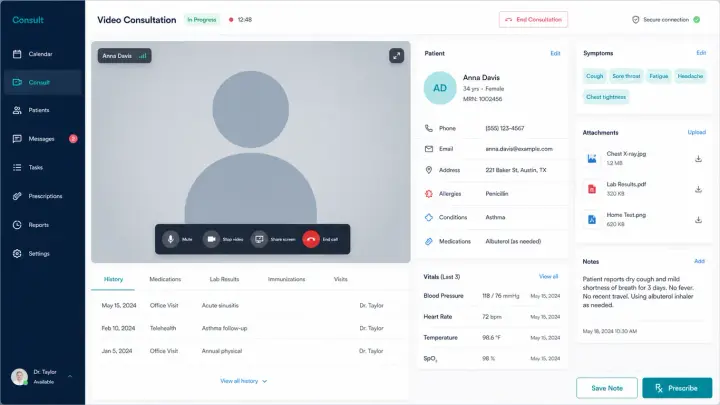
Task: Click patient email anna.davis@example.com
Action: click(519, 149)
